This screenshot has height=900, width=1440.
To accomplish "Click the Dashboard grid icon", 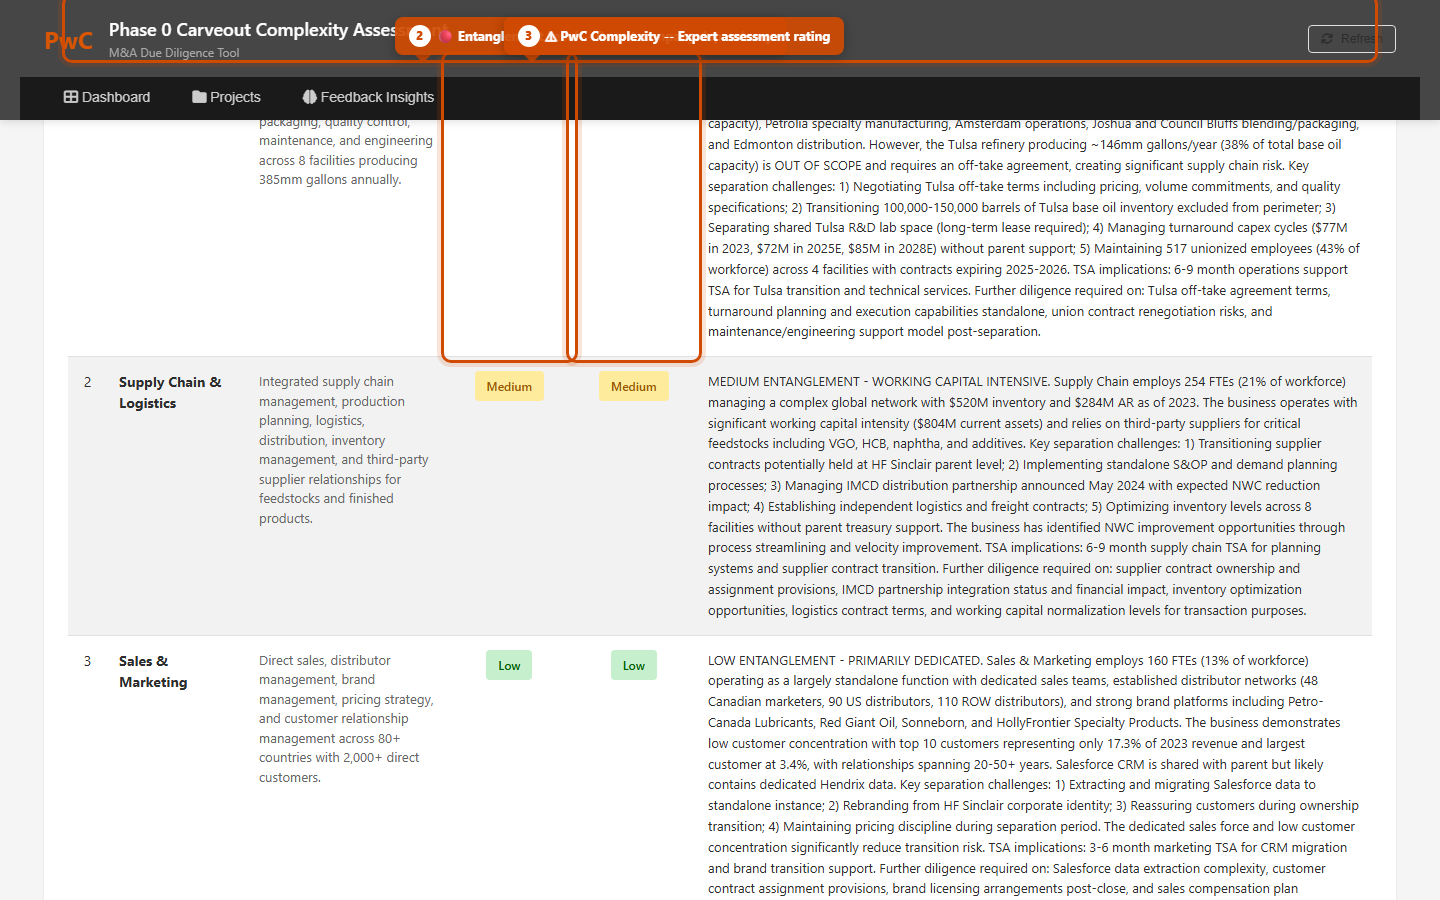I will [71, 97].
